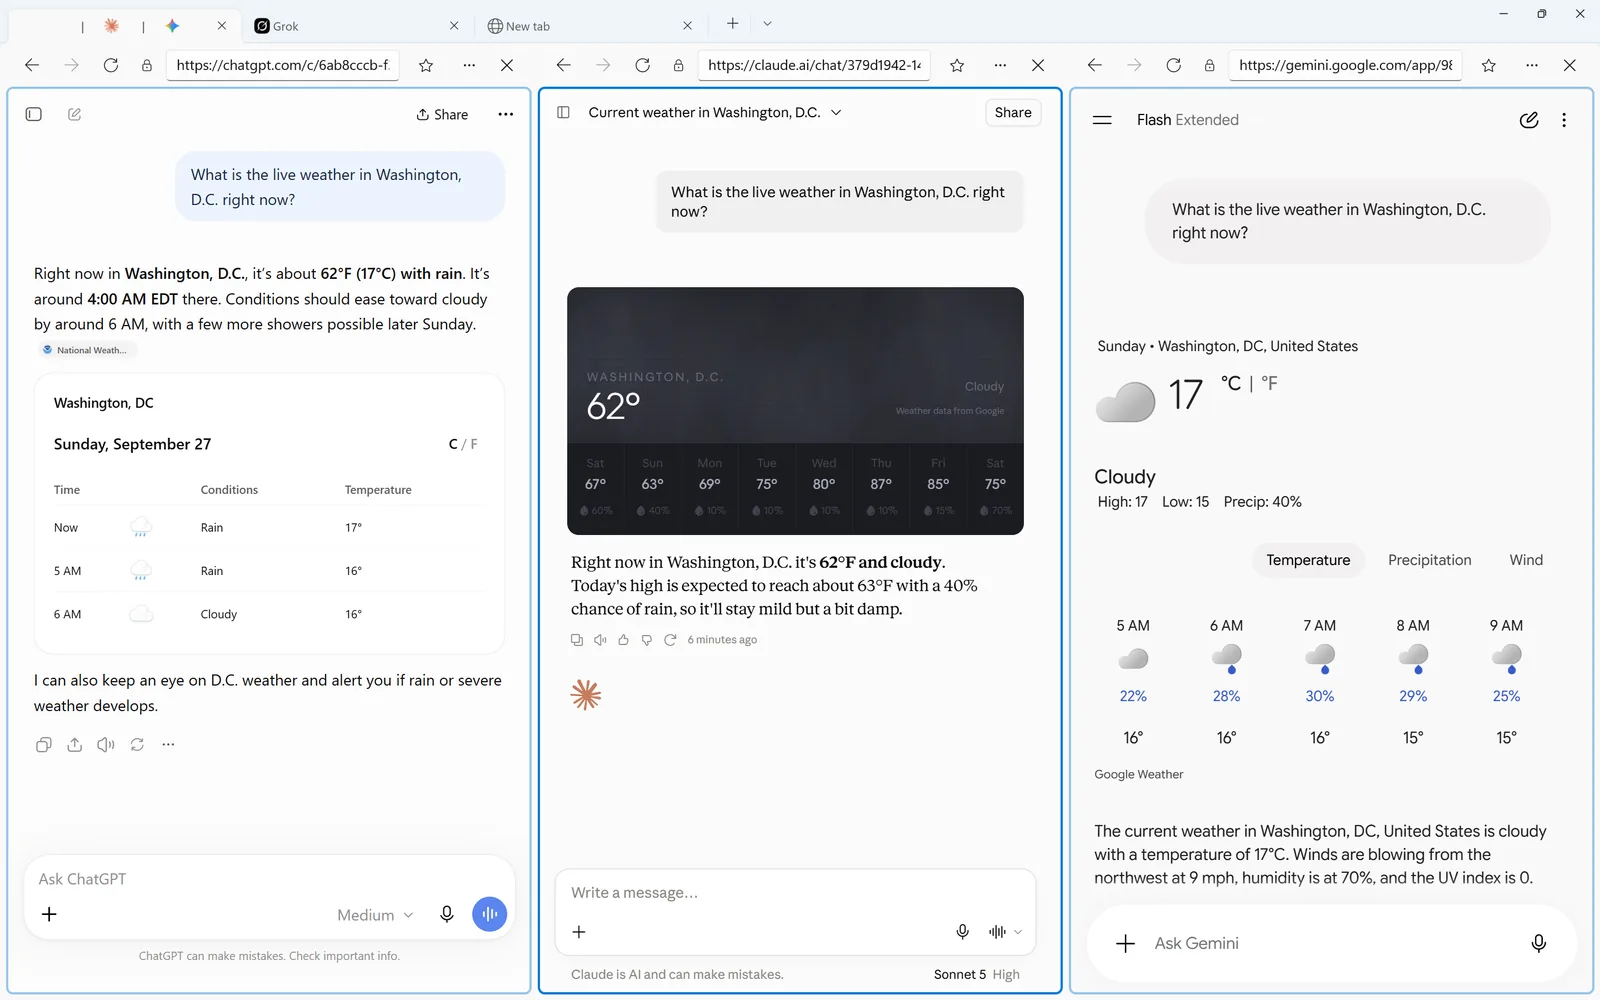Click read aloud icon under ChatGPT response

pos(106,744)
